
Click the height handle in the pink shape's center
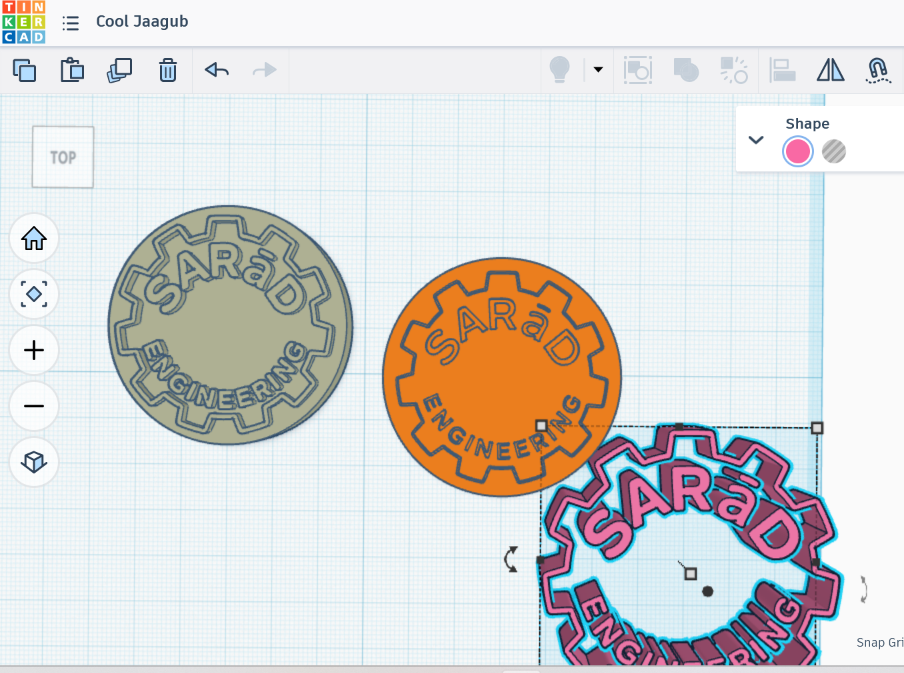point(690,573)
